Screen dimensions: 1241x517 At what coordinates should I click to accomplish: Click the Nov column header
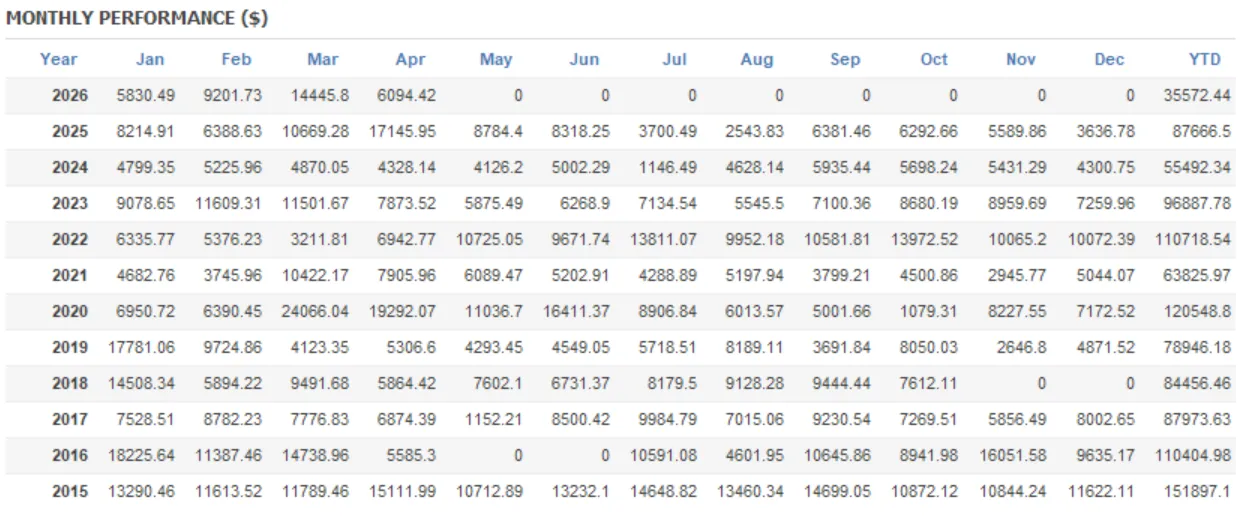coord(1021,59)
